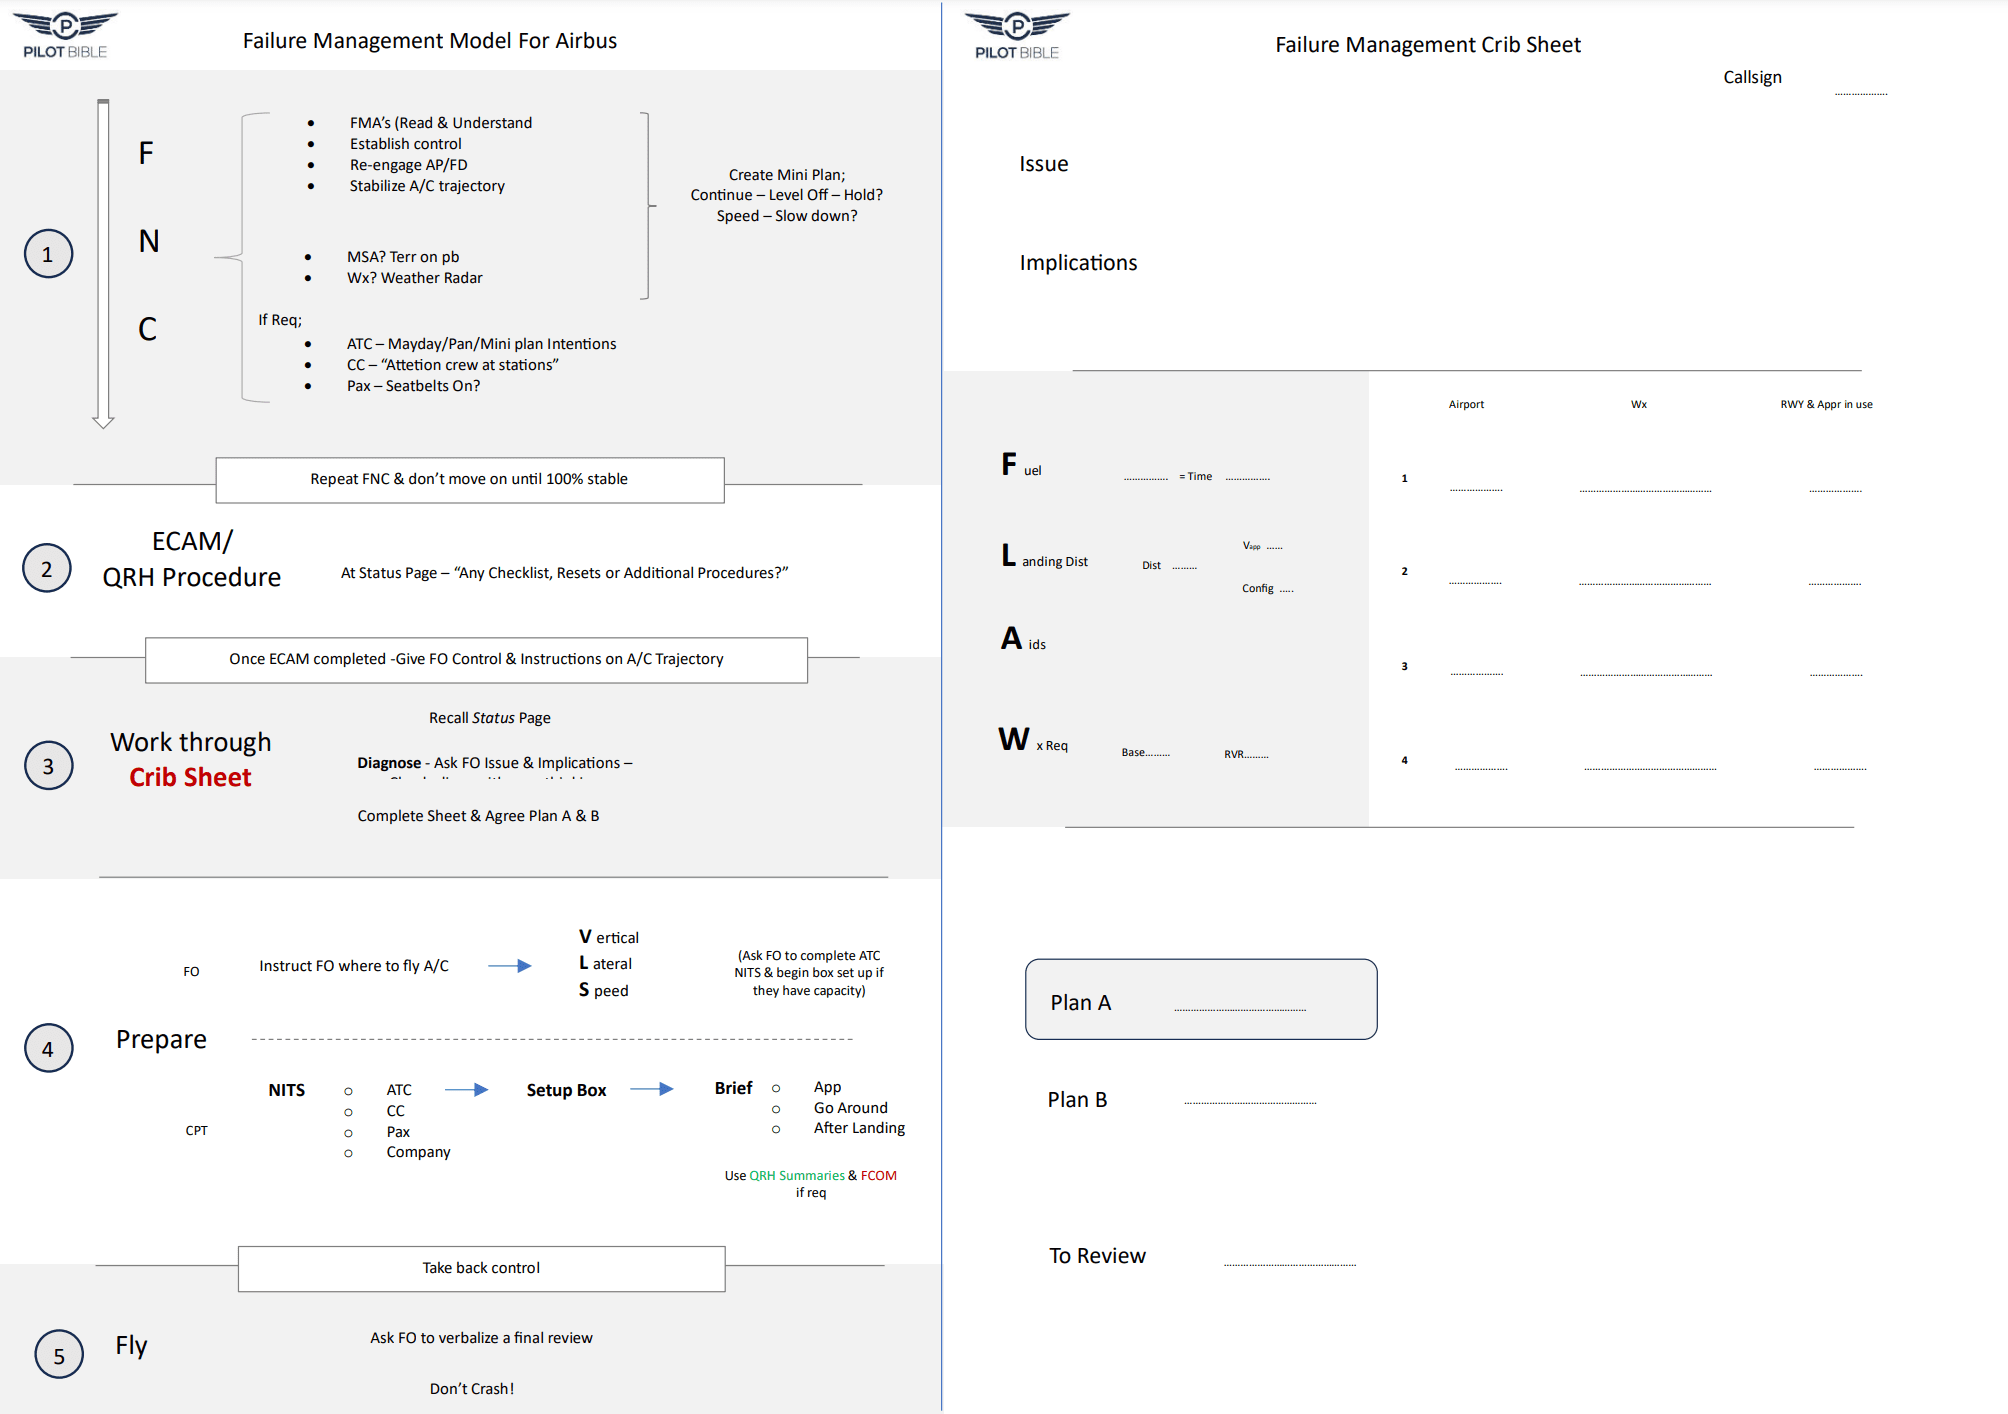Click the 'Implications' heading
The image size is (2008, 1414).
(1078, 263)
